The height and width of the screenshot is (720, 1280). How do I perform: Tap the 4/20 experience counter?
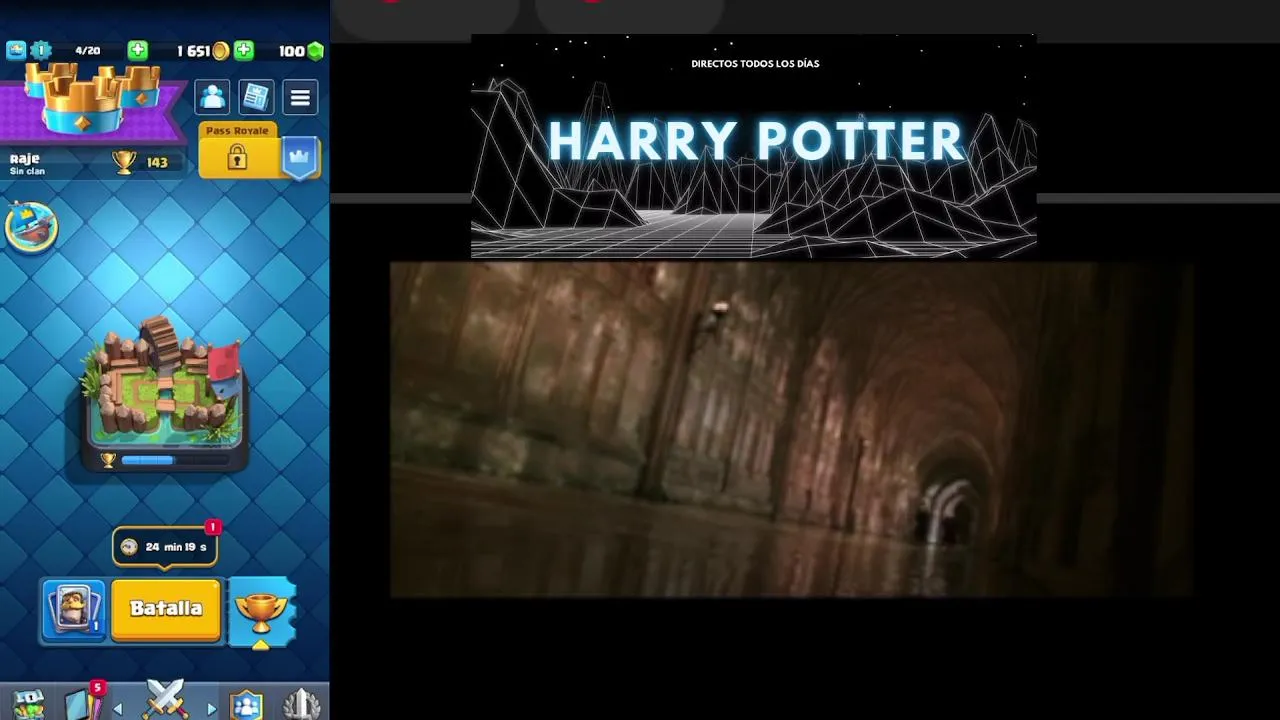point(88,50)
